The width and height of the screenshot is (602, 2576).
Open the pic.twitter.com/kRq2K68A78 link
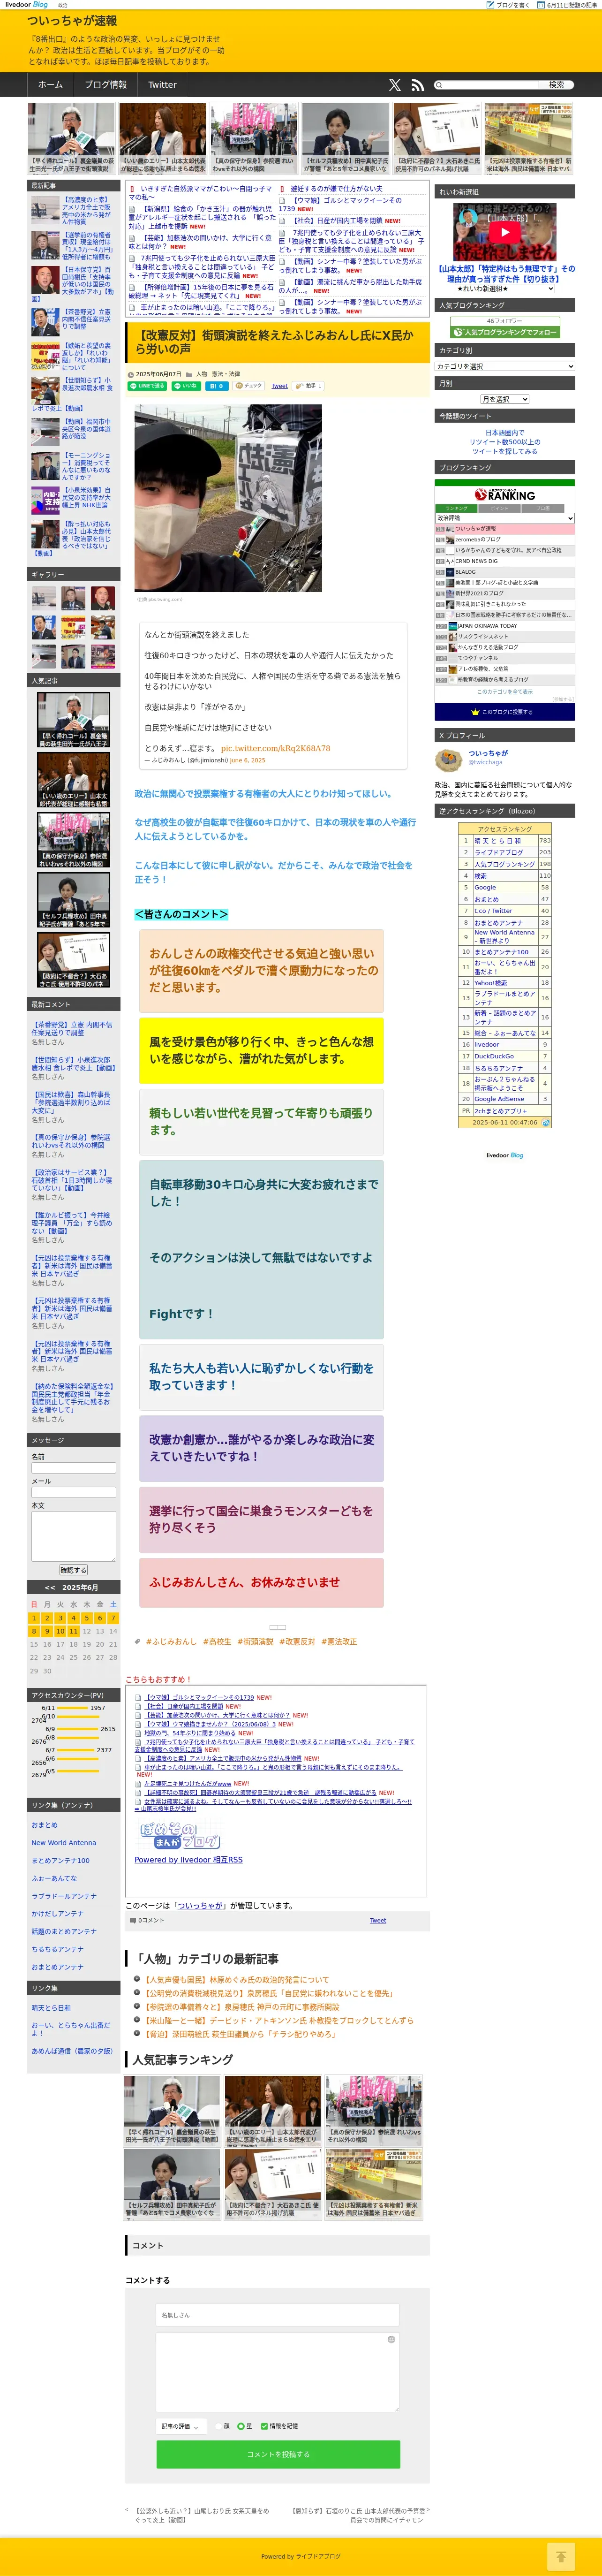275,748
